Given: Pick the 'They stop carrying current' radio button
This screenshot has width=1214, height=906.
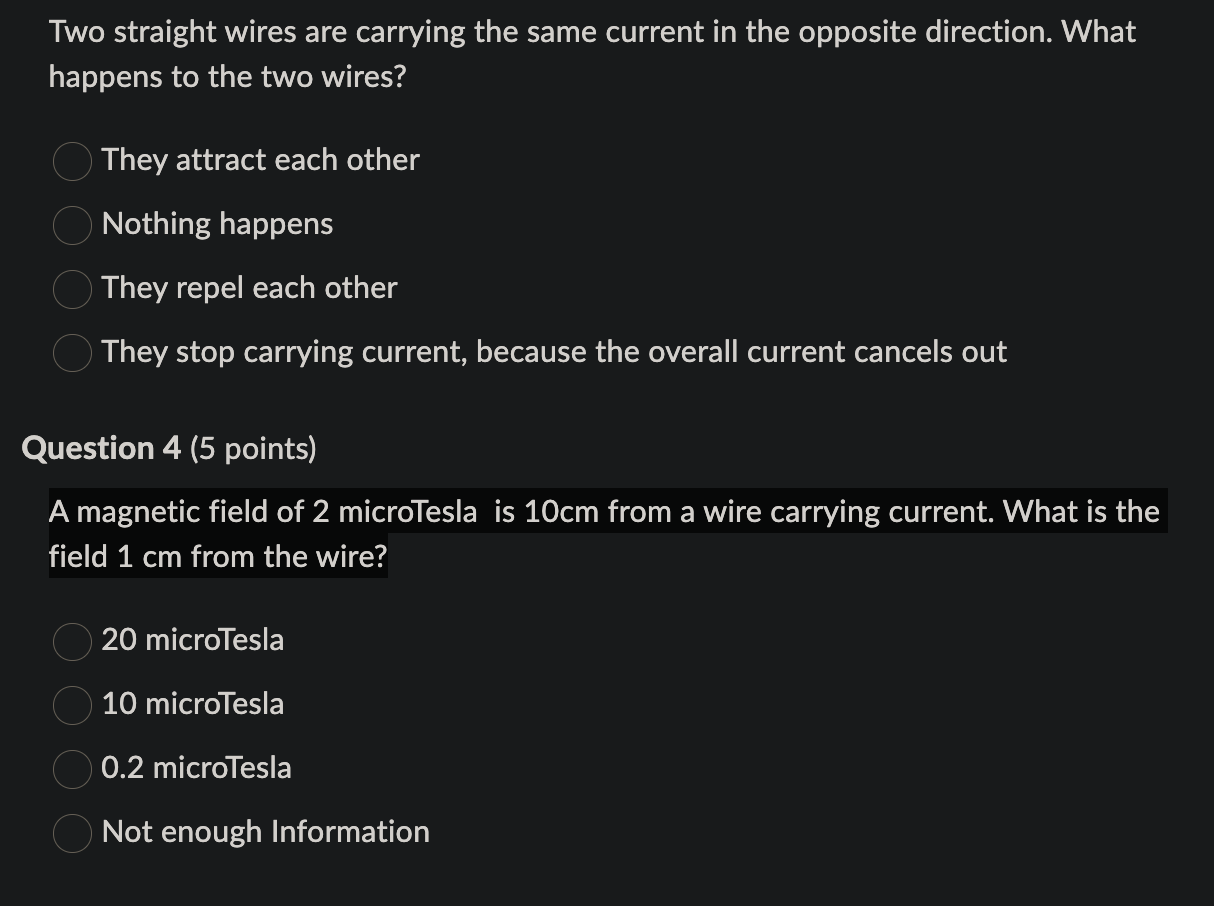Looking at the screenshot, I should [73, 353].
